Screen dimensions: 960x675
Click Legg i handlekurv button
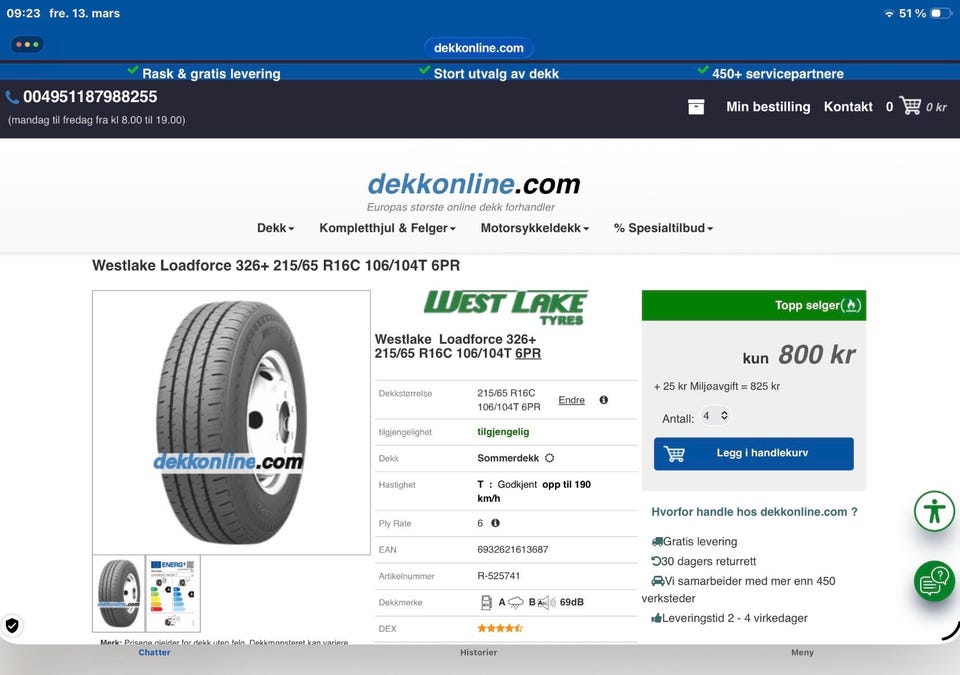click(x=754, y=453)
